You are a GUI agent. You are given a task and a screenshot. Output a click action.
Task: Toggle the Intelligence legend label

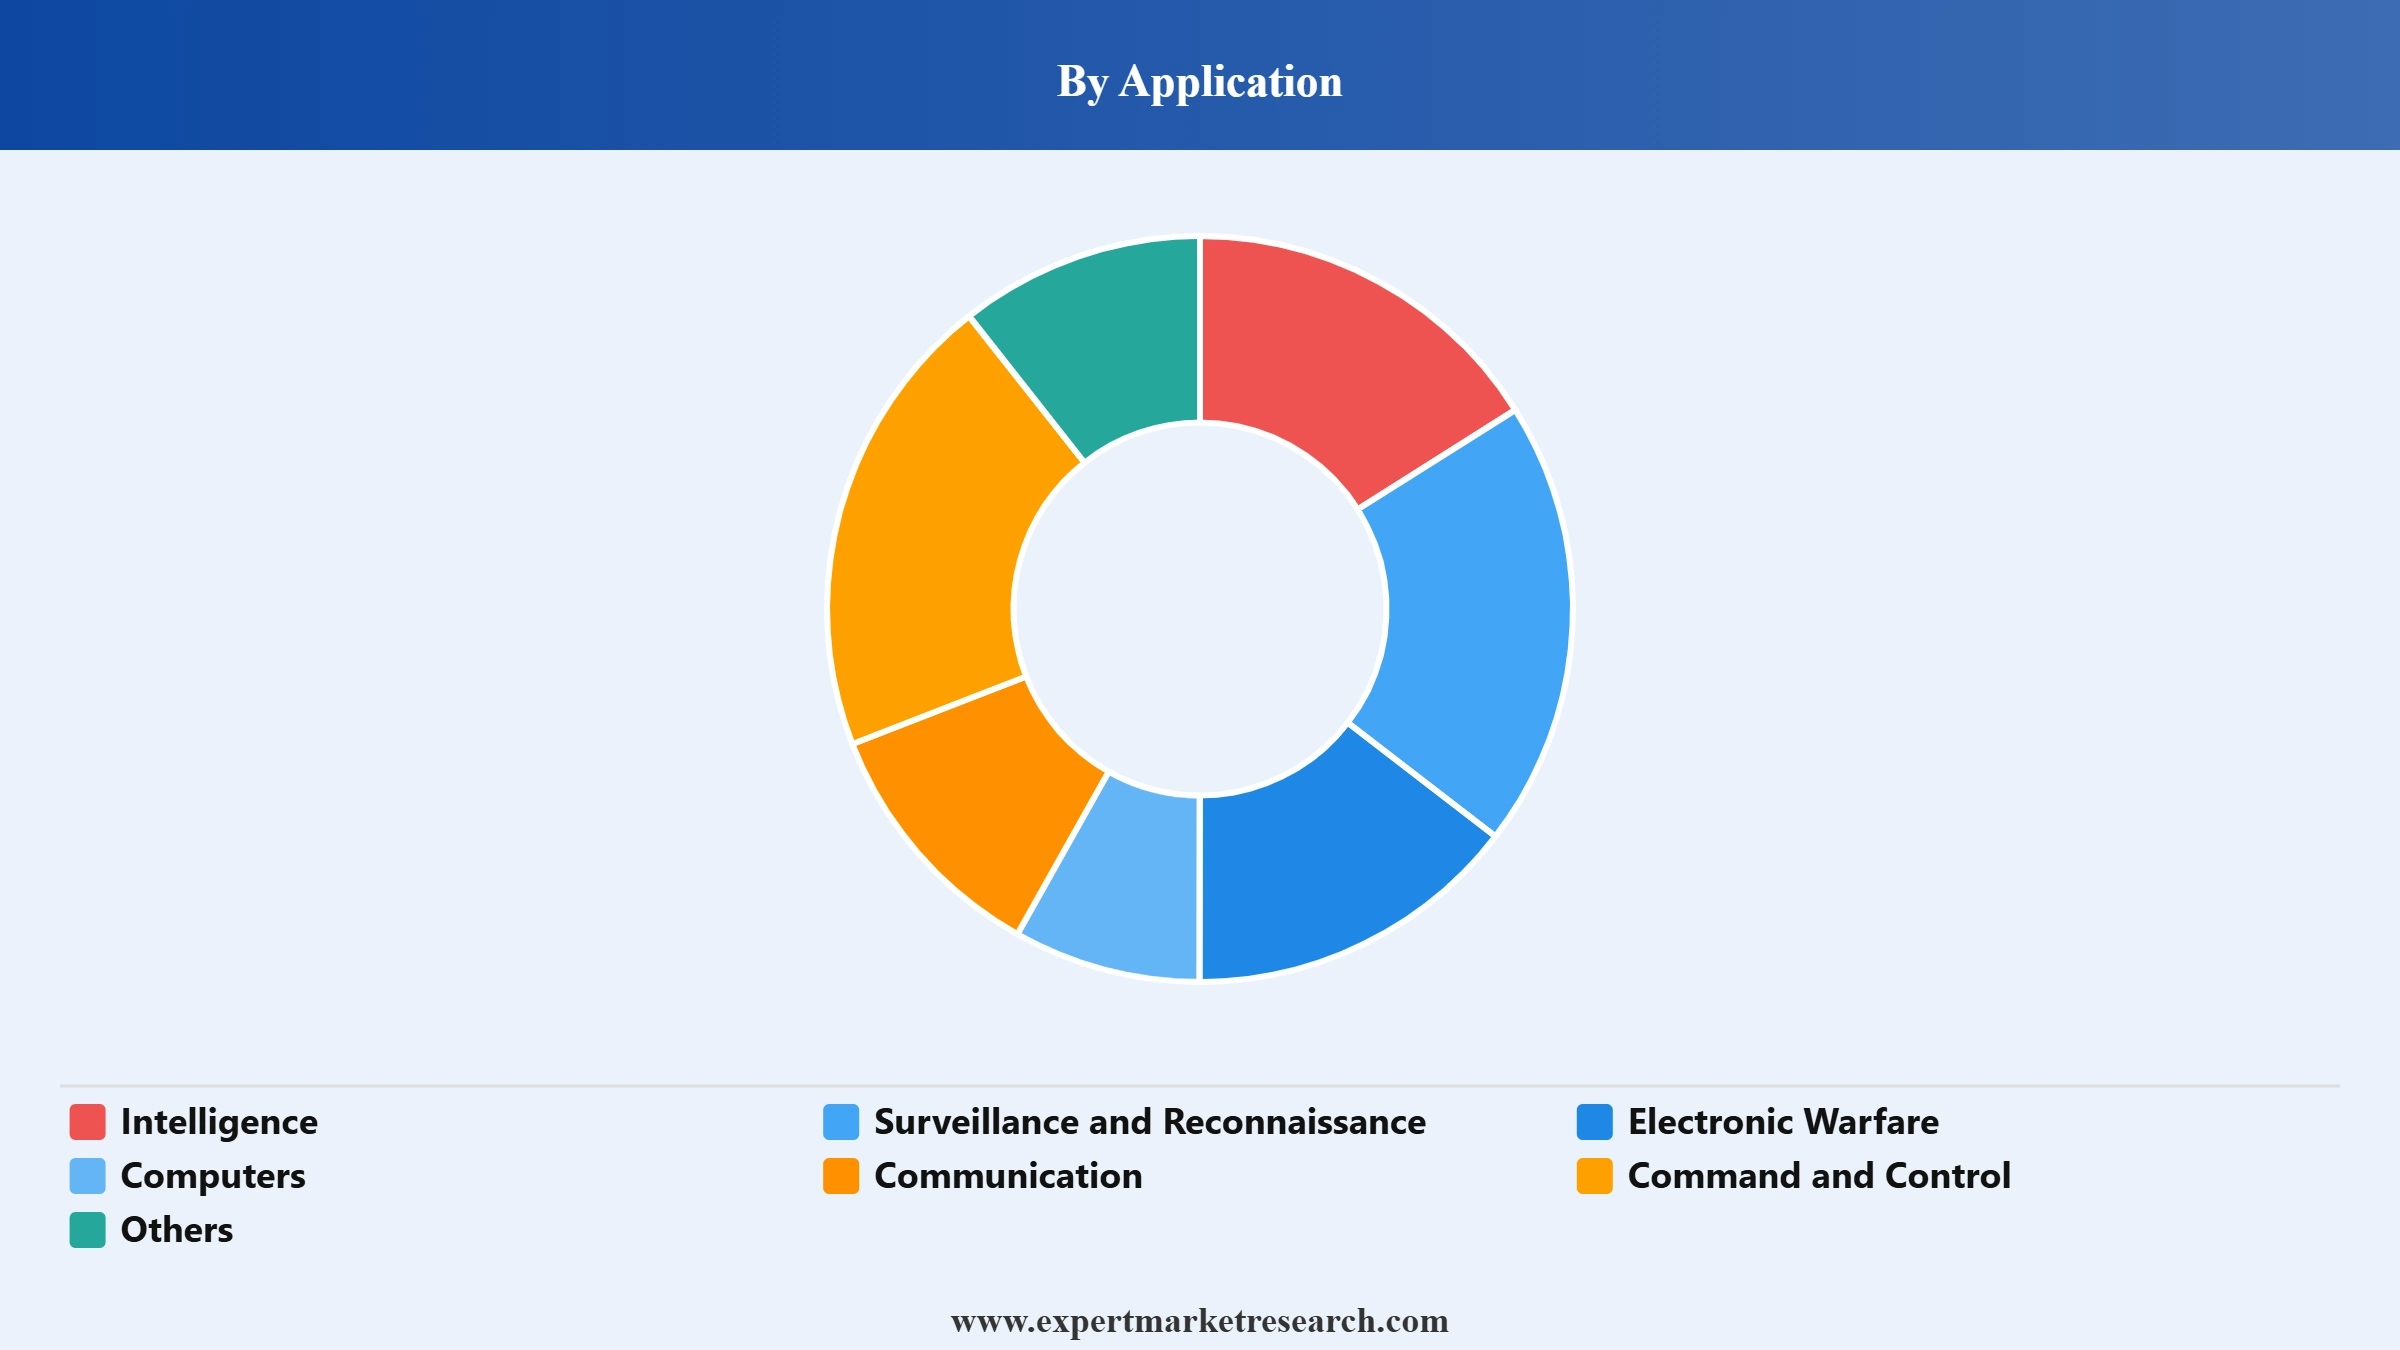219,1123
